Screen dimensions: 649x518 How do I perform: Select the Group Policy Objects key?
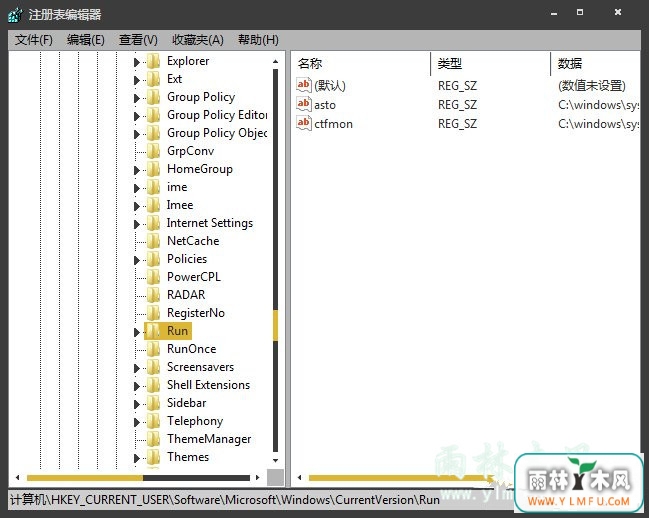tap(217, 133)
